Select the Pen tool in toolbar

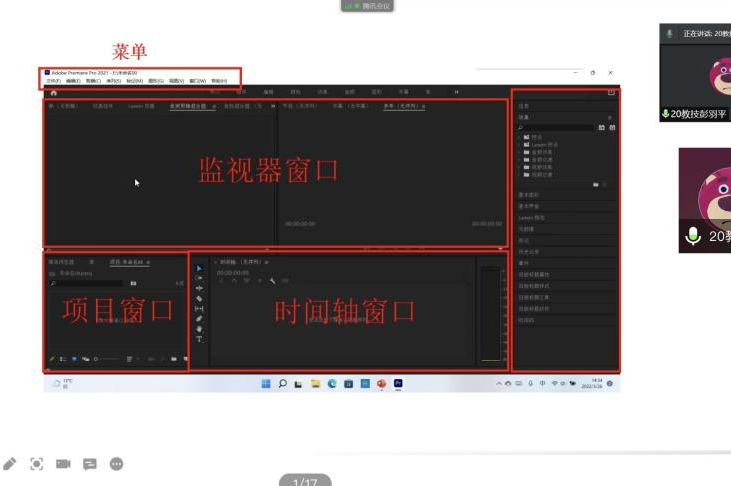click(199, 319)
